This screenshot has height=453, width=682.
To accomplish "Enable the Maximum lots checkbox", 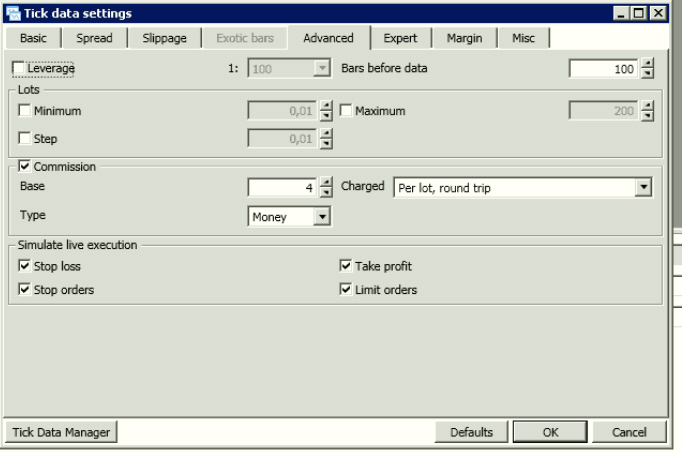I will [345, 110].
